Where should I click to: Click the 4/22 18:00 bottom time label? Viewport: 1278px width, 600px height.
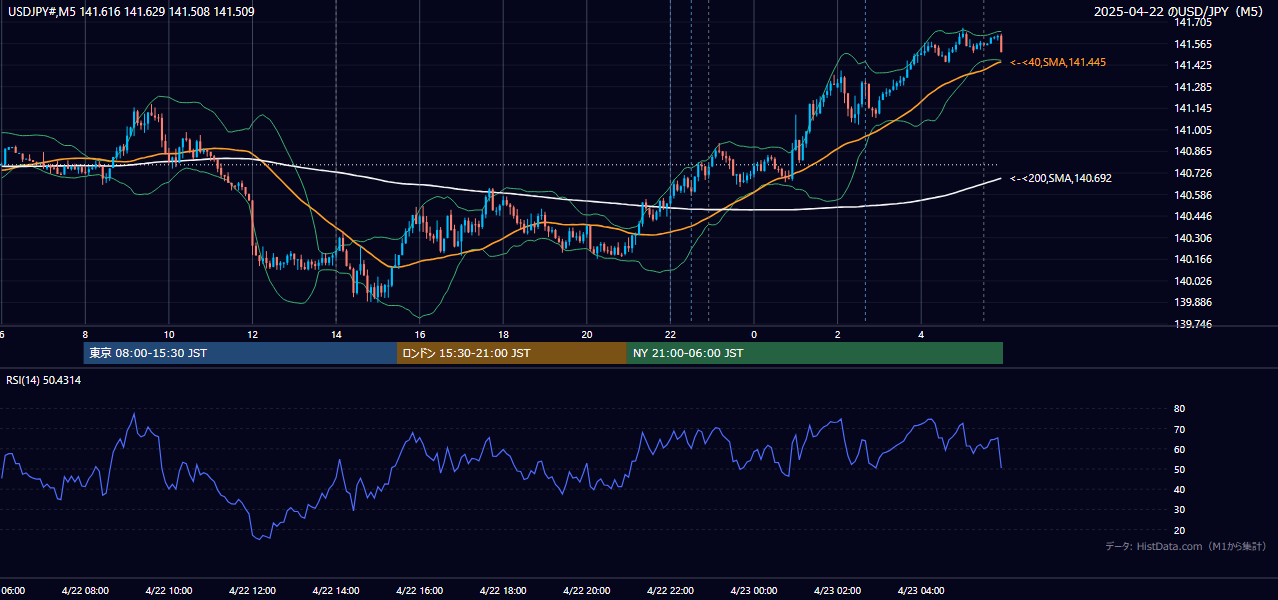(503, 591)
